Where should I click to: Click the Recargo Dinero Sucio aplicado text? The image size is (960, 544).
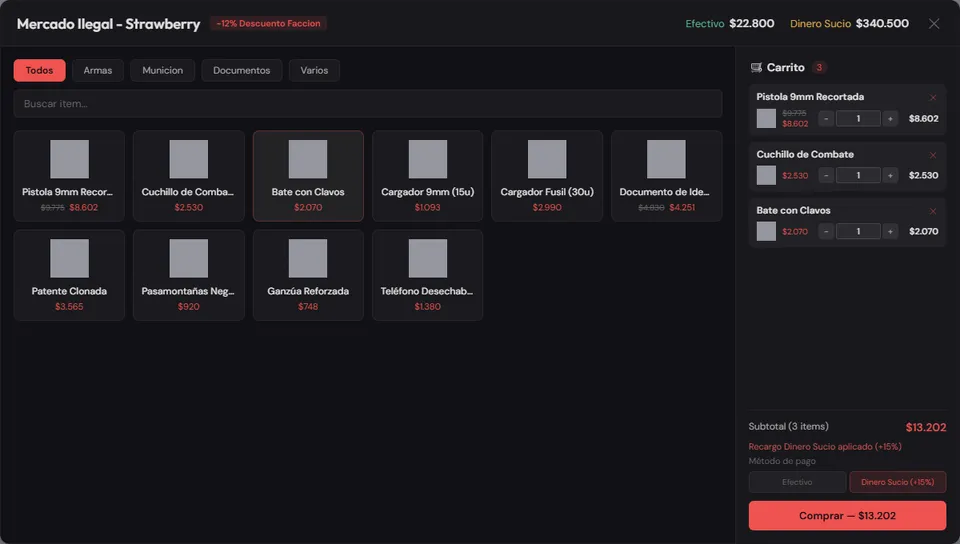pyautogui.click(x=825, y=447)
